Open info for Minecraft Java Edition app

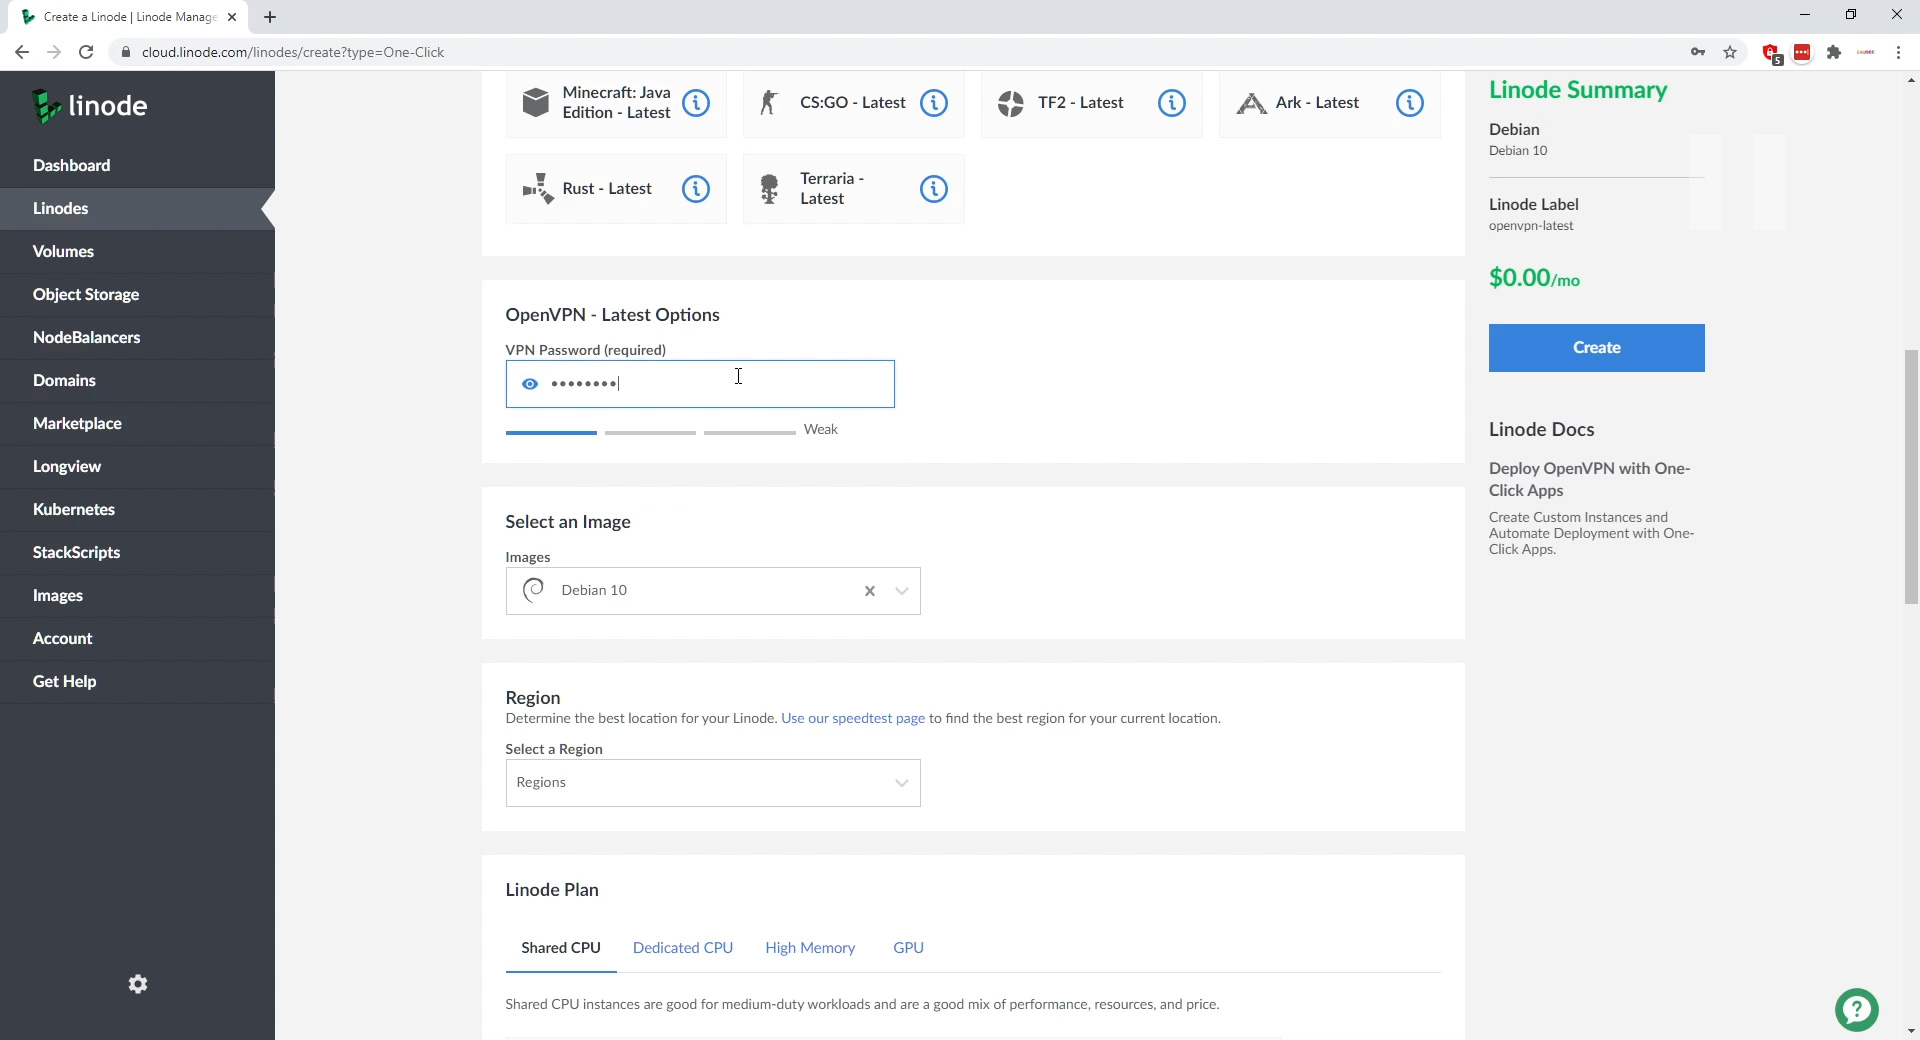[696, 103]
